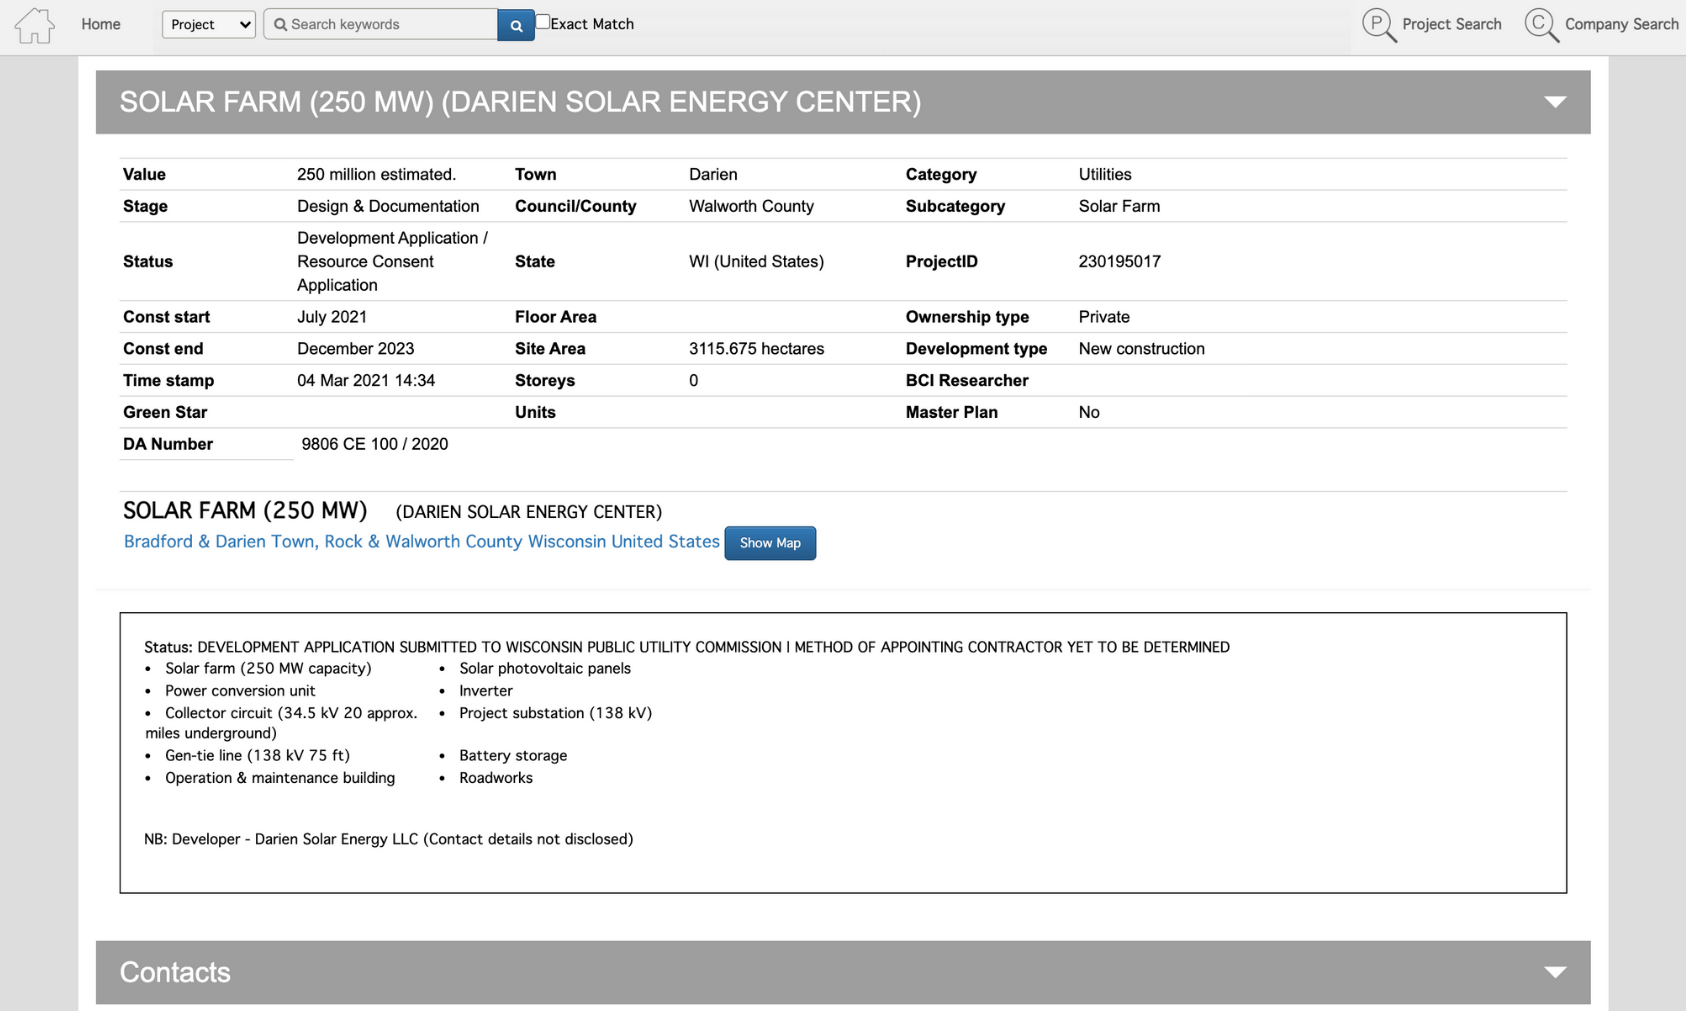Click the 'Solar photovoltaic panels' bullet
Image resolution: width=1686 pixels, height=1011 pixels.
tap(545, 669)
